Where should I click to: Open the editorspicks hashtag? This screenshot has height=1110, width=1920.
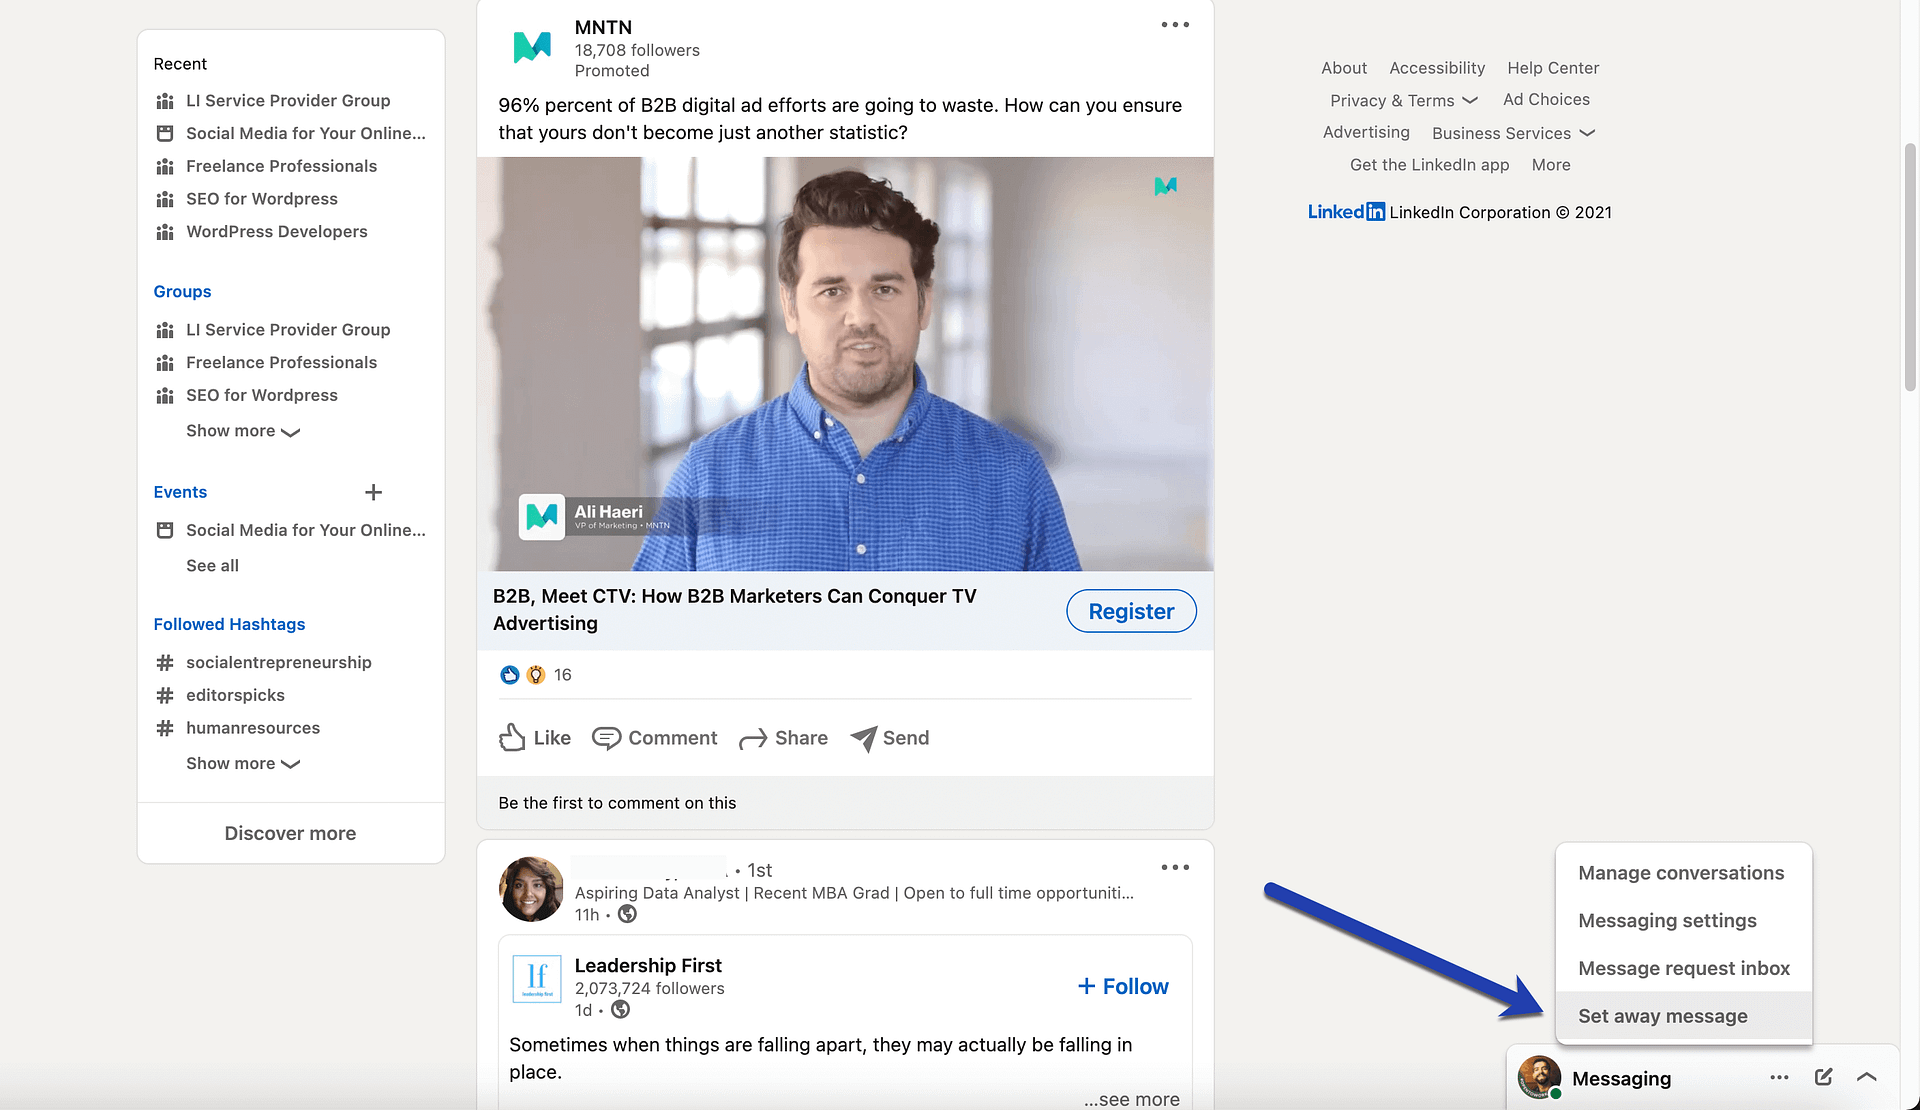click(x=235, y=696)
